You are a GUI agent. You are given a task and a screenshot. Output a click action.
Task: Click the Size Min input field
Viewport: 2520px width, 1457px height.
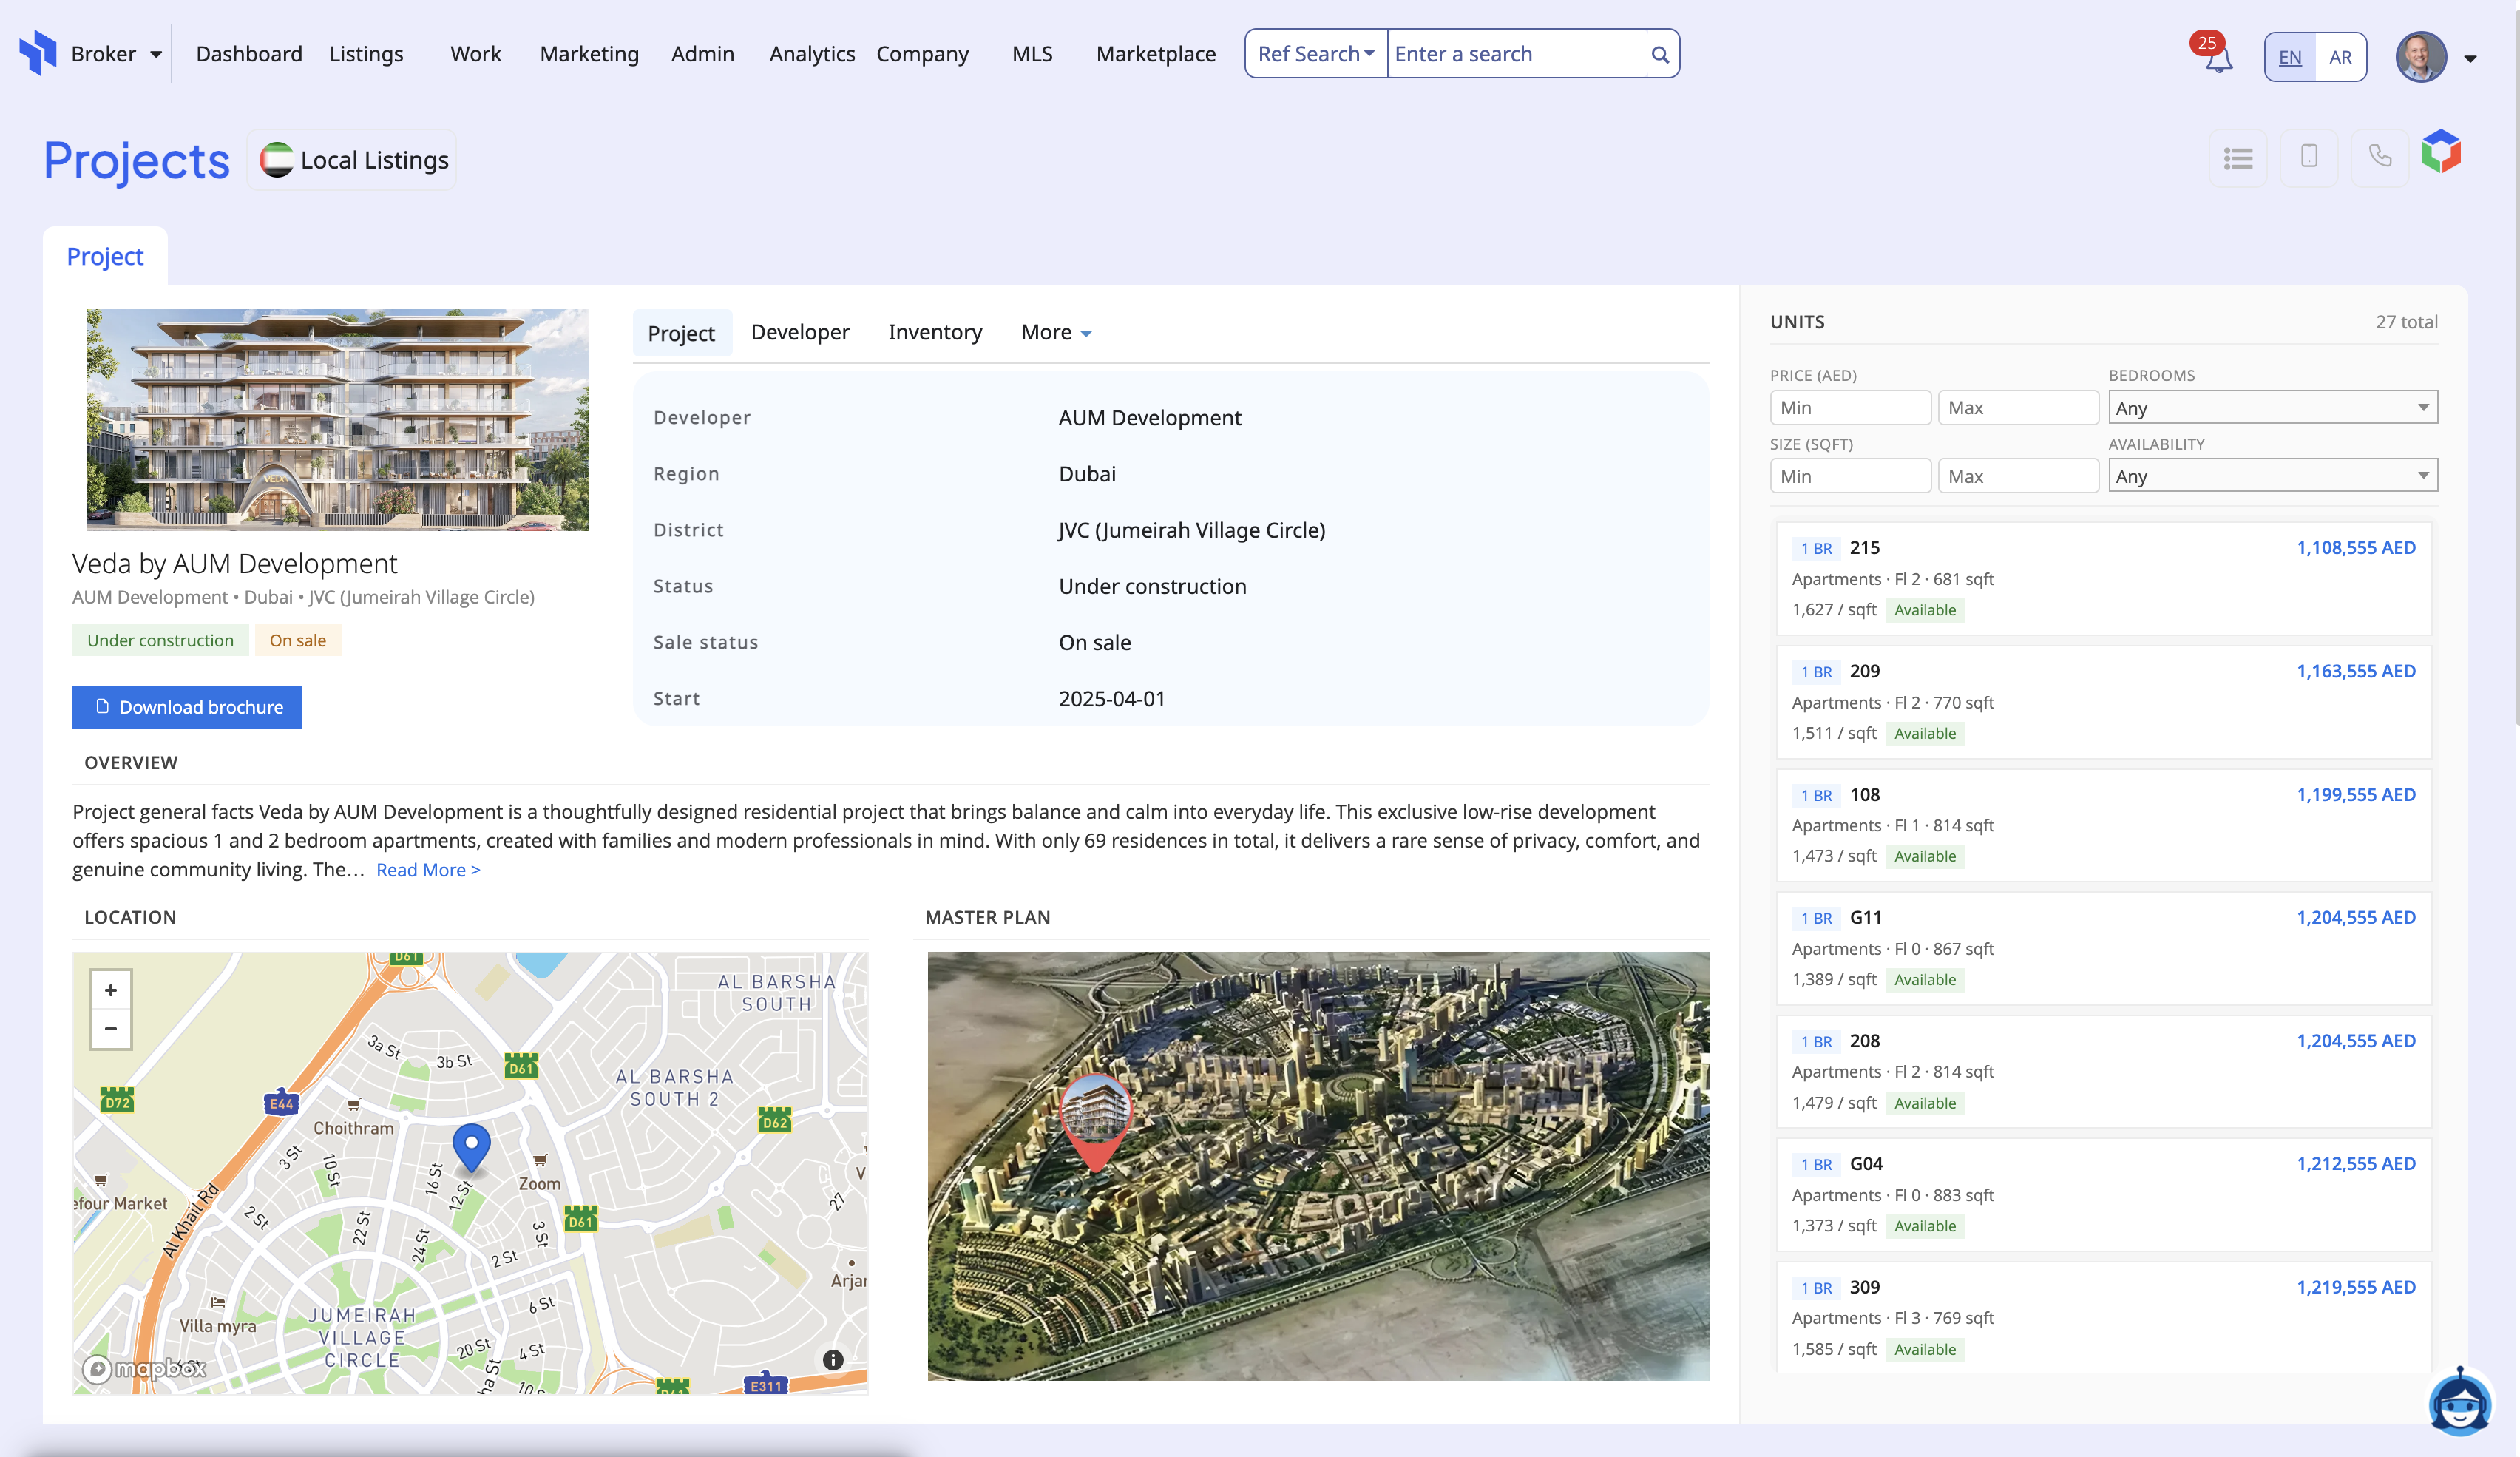[1850, 476]
